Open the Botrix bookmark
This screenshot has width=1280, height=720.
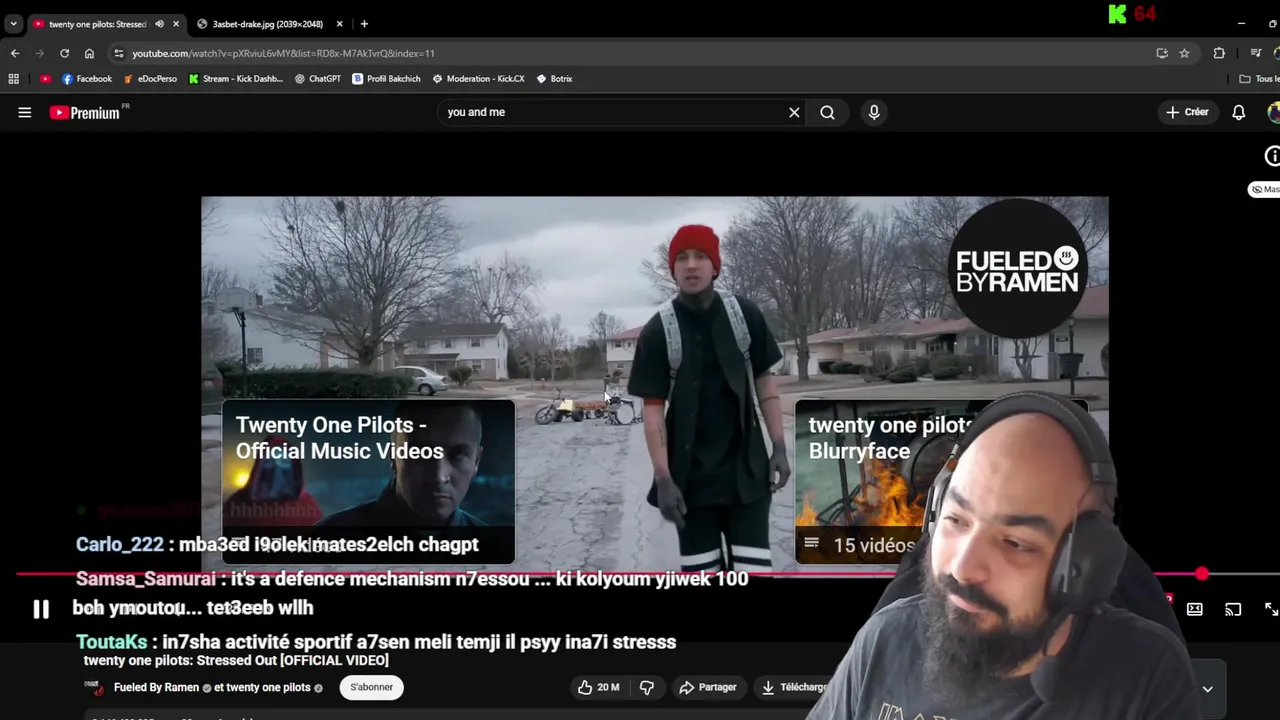point(554,79)
